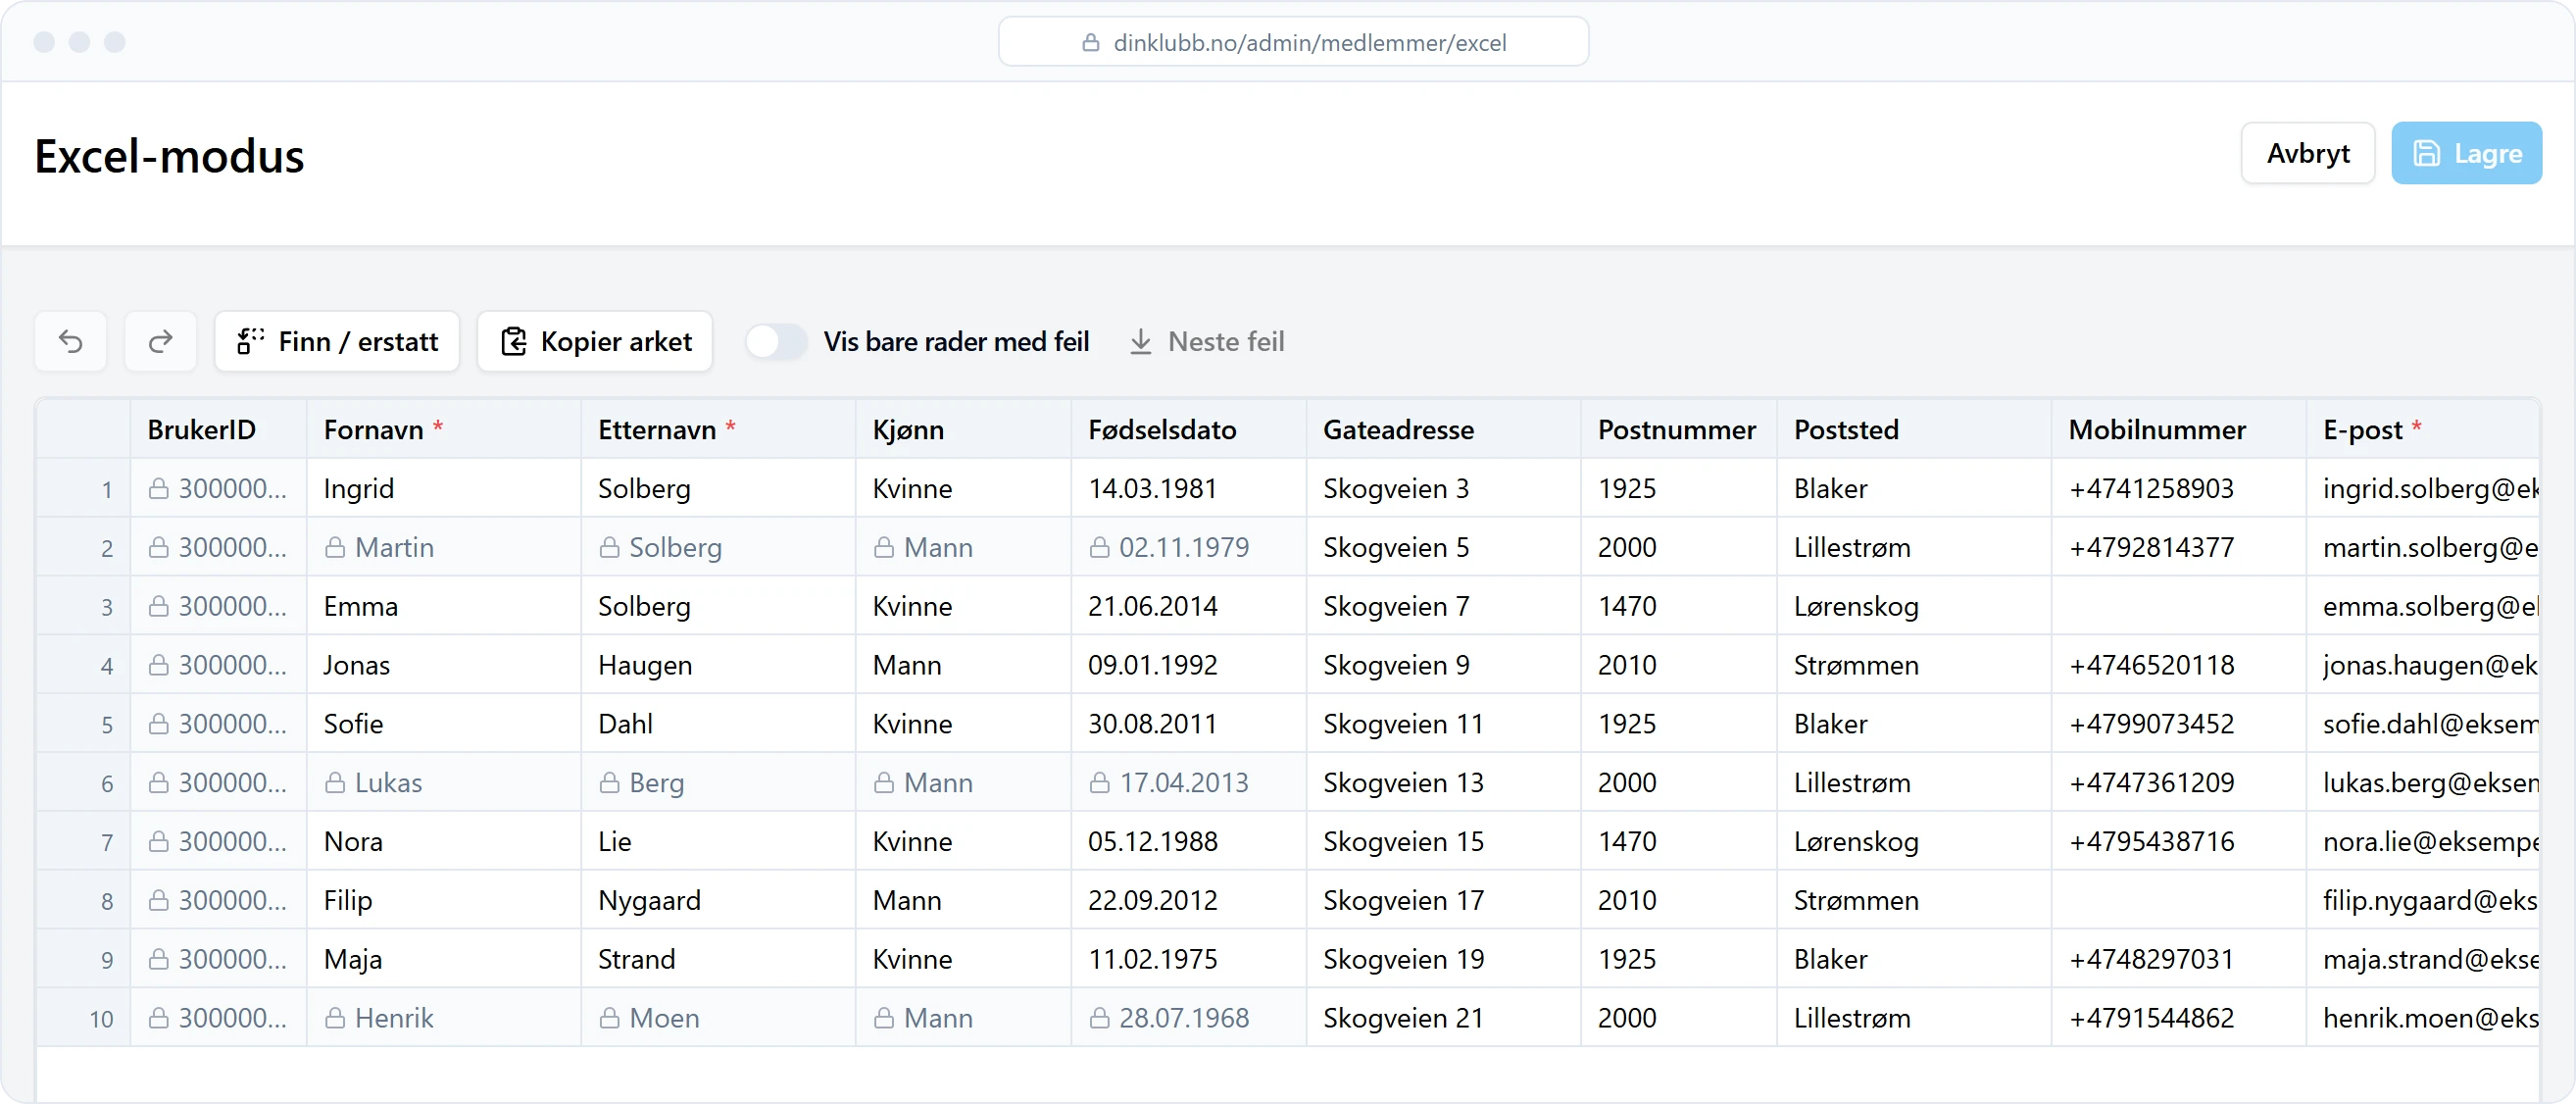Click lock icon on BrukerID in row 1
Screen dimensions: 2576x1104
click(158, 489)
